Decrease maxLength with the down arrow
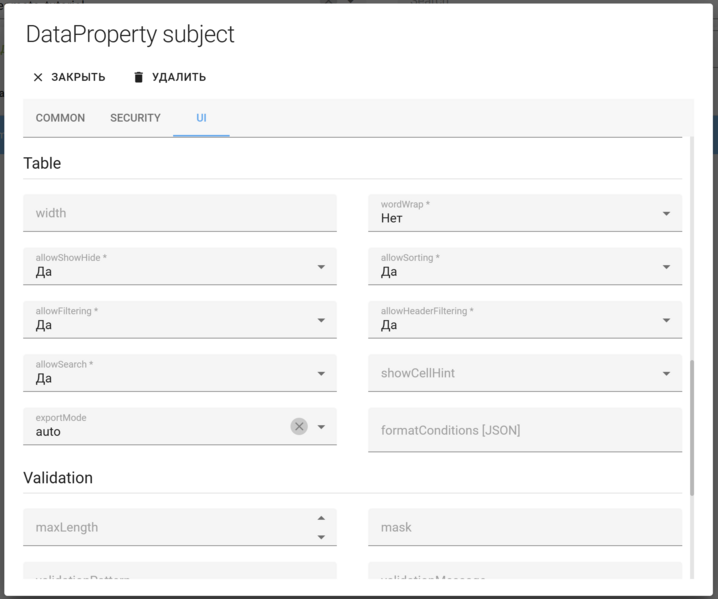 [x=321, y=537]
